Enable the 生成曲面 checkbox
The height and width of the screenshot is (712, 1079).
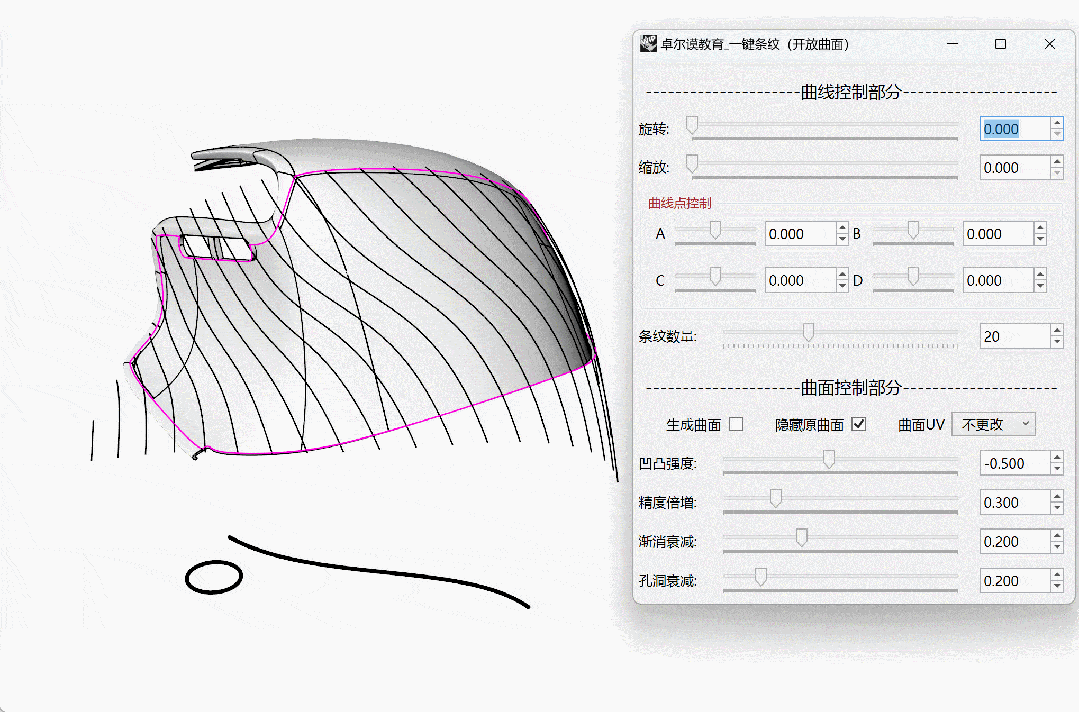(x=736, y=424)
